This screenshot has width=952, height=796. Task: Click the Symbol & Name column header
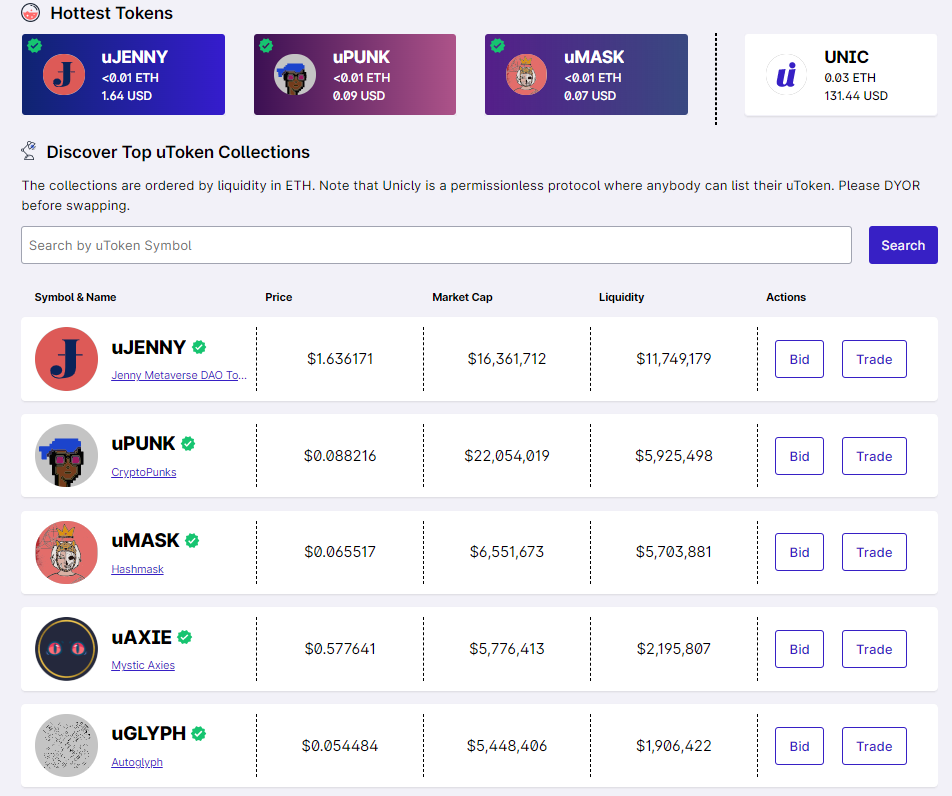coord(75,297)
